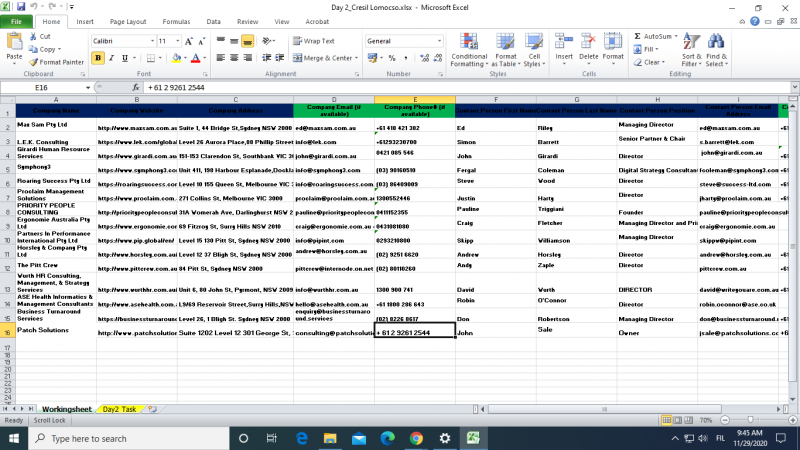Open Google Chrome from the taskbar
Image resolution: width=800 pixels, height=450 pixels.
[416, 439]
